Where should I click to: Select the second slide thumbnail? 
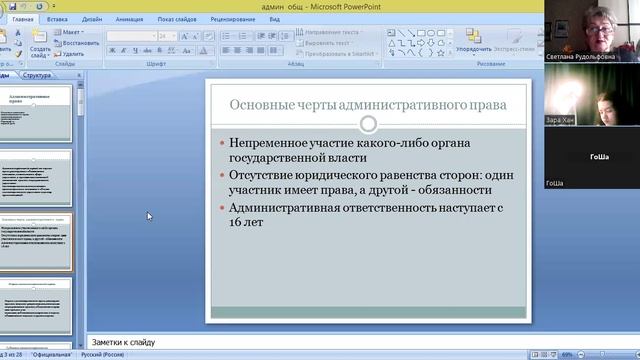click(x=36, y=178)
